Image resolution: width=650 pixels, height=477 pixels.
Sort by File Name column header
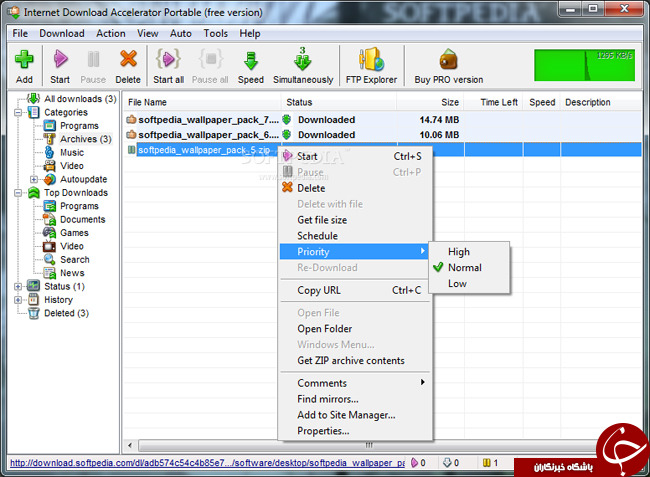[202, 102]
